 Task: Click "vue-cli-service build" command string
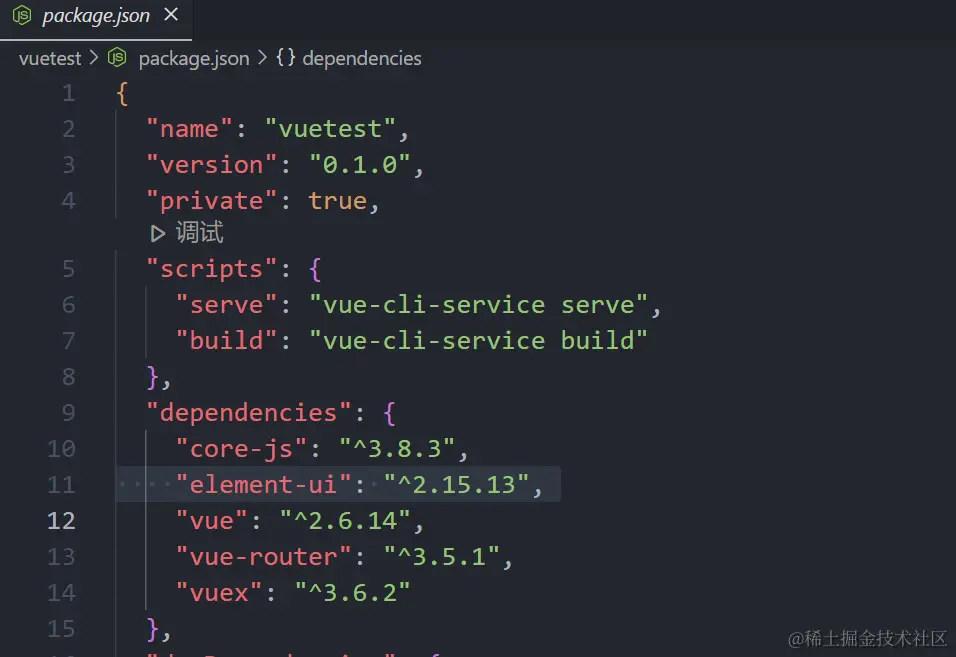coord(479,341)
